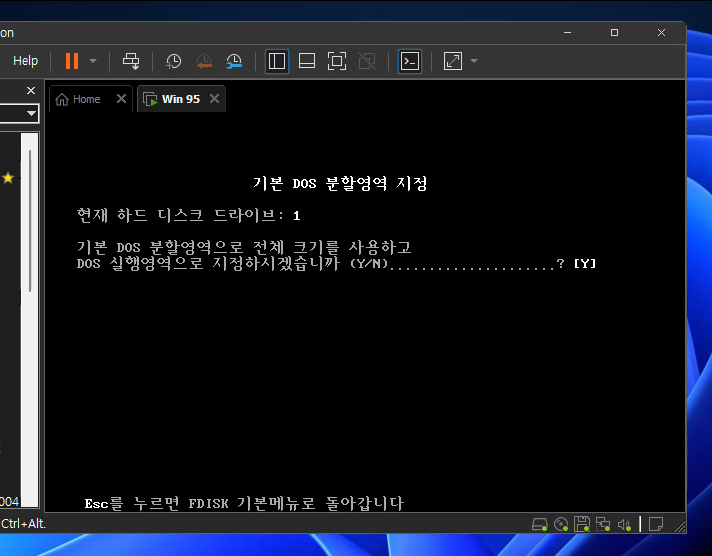
Task: Pause the virtual machine
Action: (72, 61)
